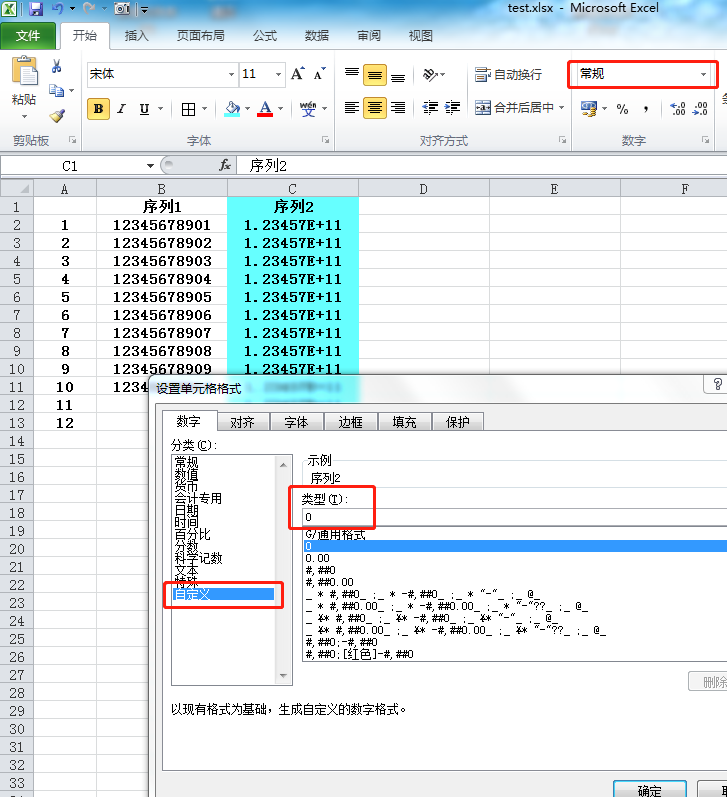Decrease indent
Screen dimensions: 727x797
pyautogui.click(x=430, y=108)
